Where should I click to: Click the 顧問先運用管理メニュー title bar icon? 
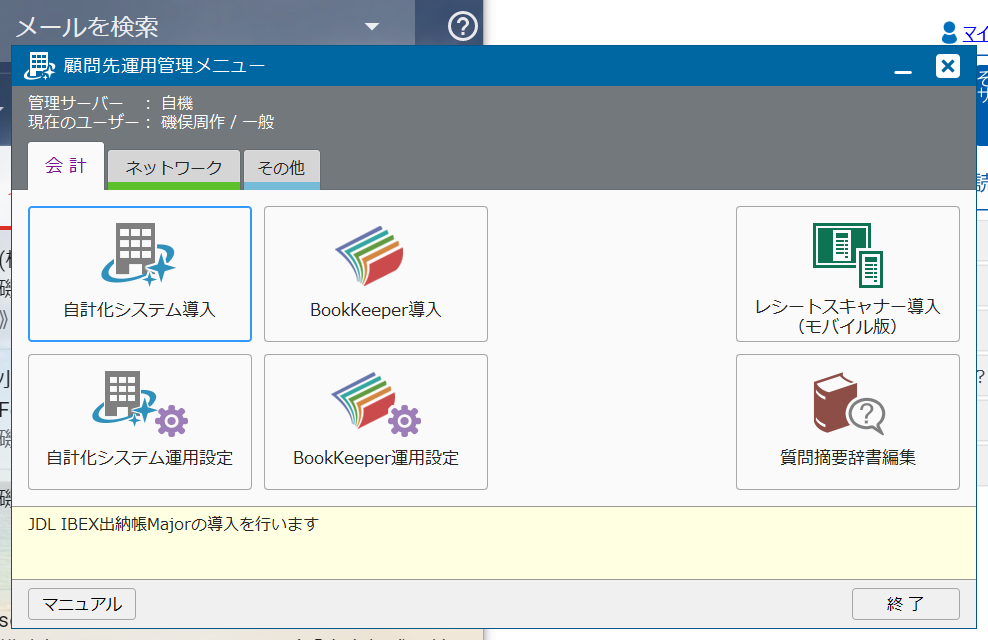(x=39, y=66)
